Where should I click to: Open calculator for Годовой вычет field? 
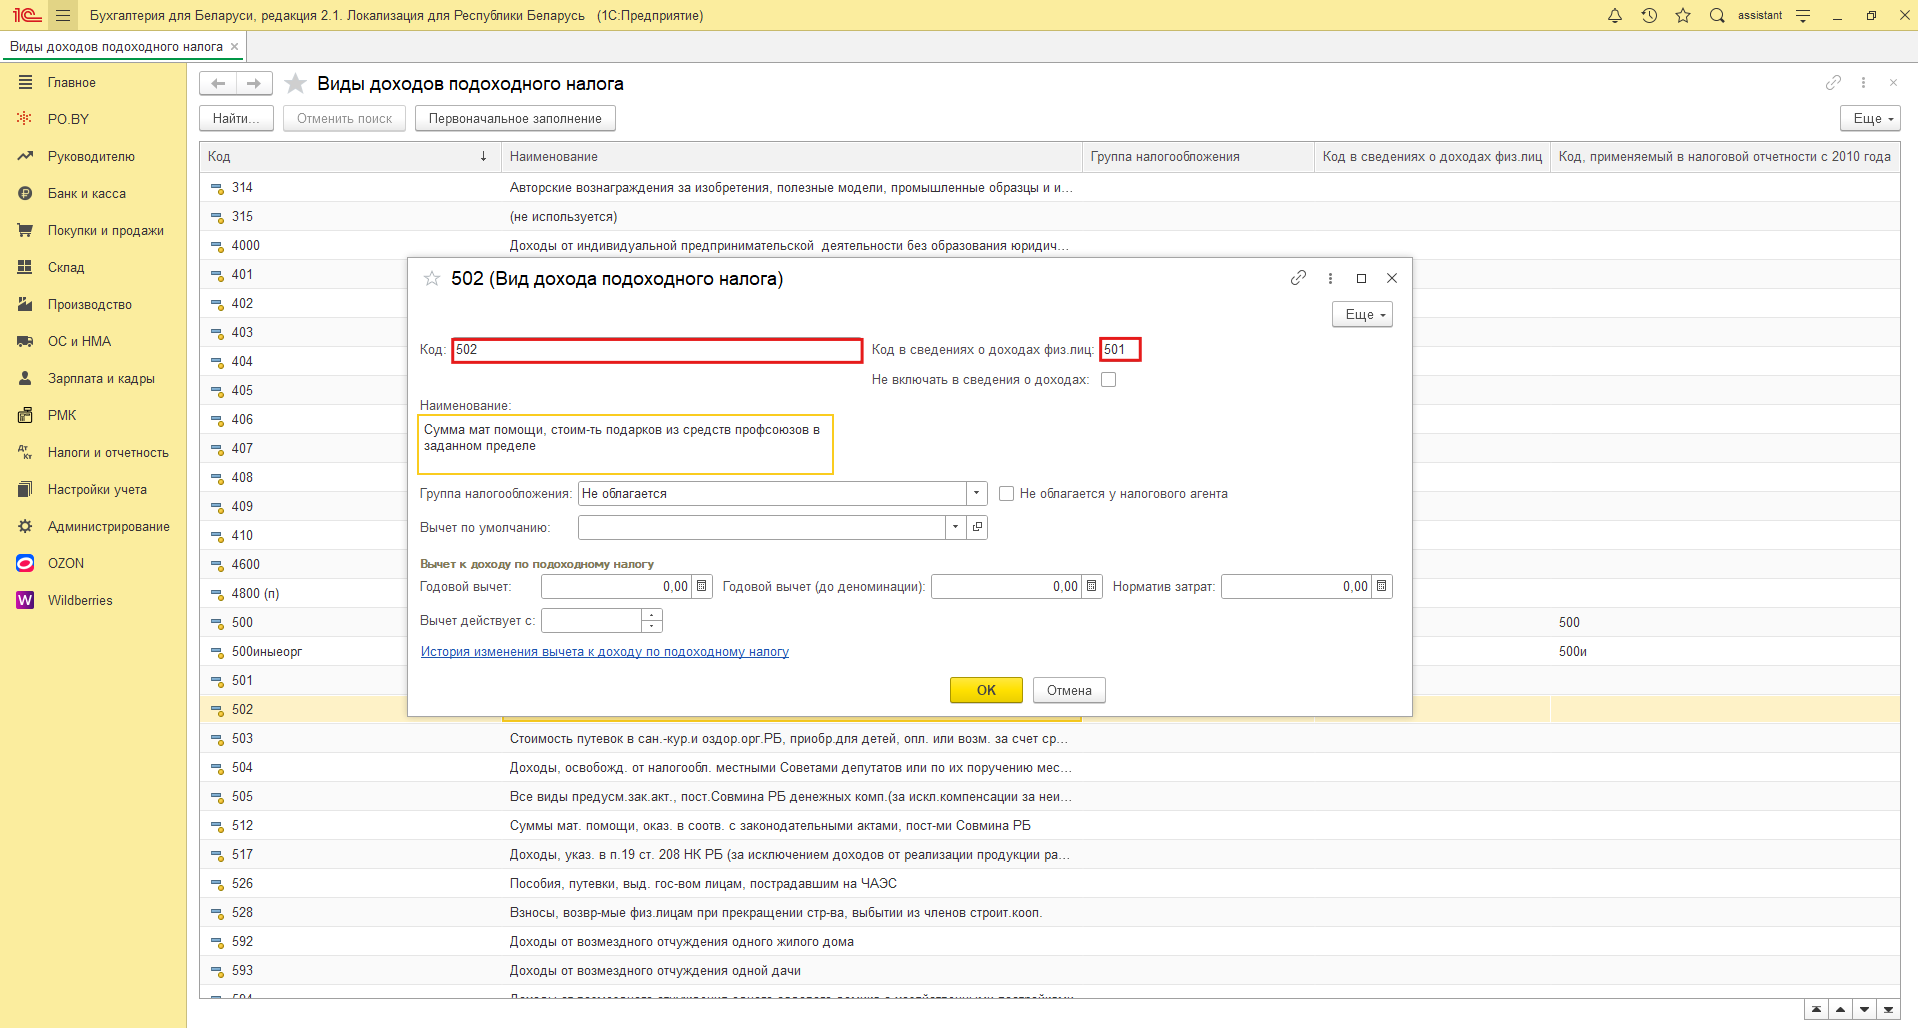pos(702,587)
